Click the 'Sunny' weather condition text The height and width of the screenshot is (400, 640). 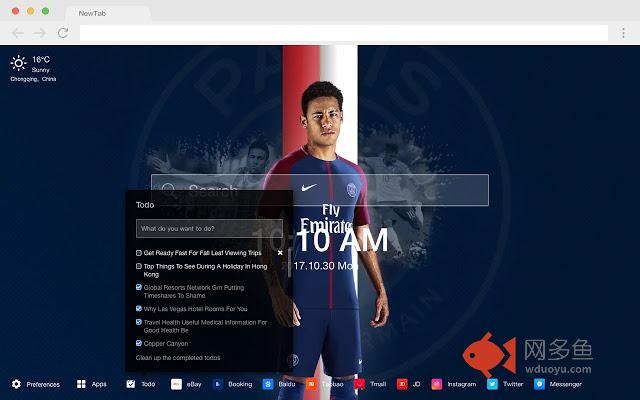[40, 70]
